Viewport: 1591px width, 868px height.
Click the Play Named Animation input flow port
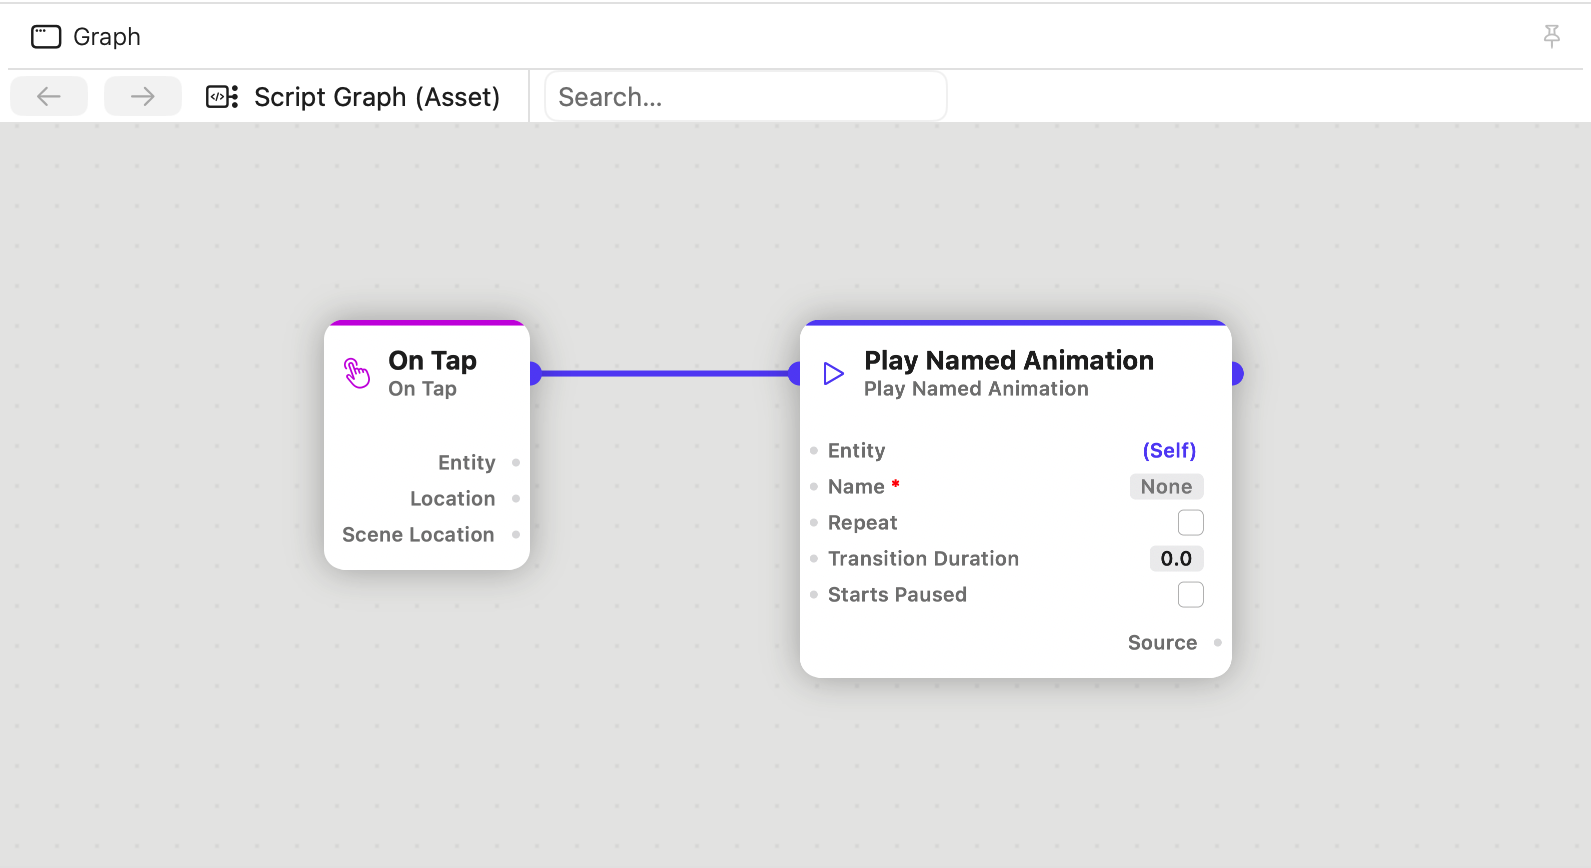point(795,374)
